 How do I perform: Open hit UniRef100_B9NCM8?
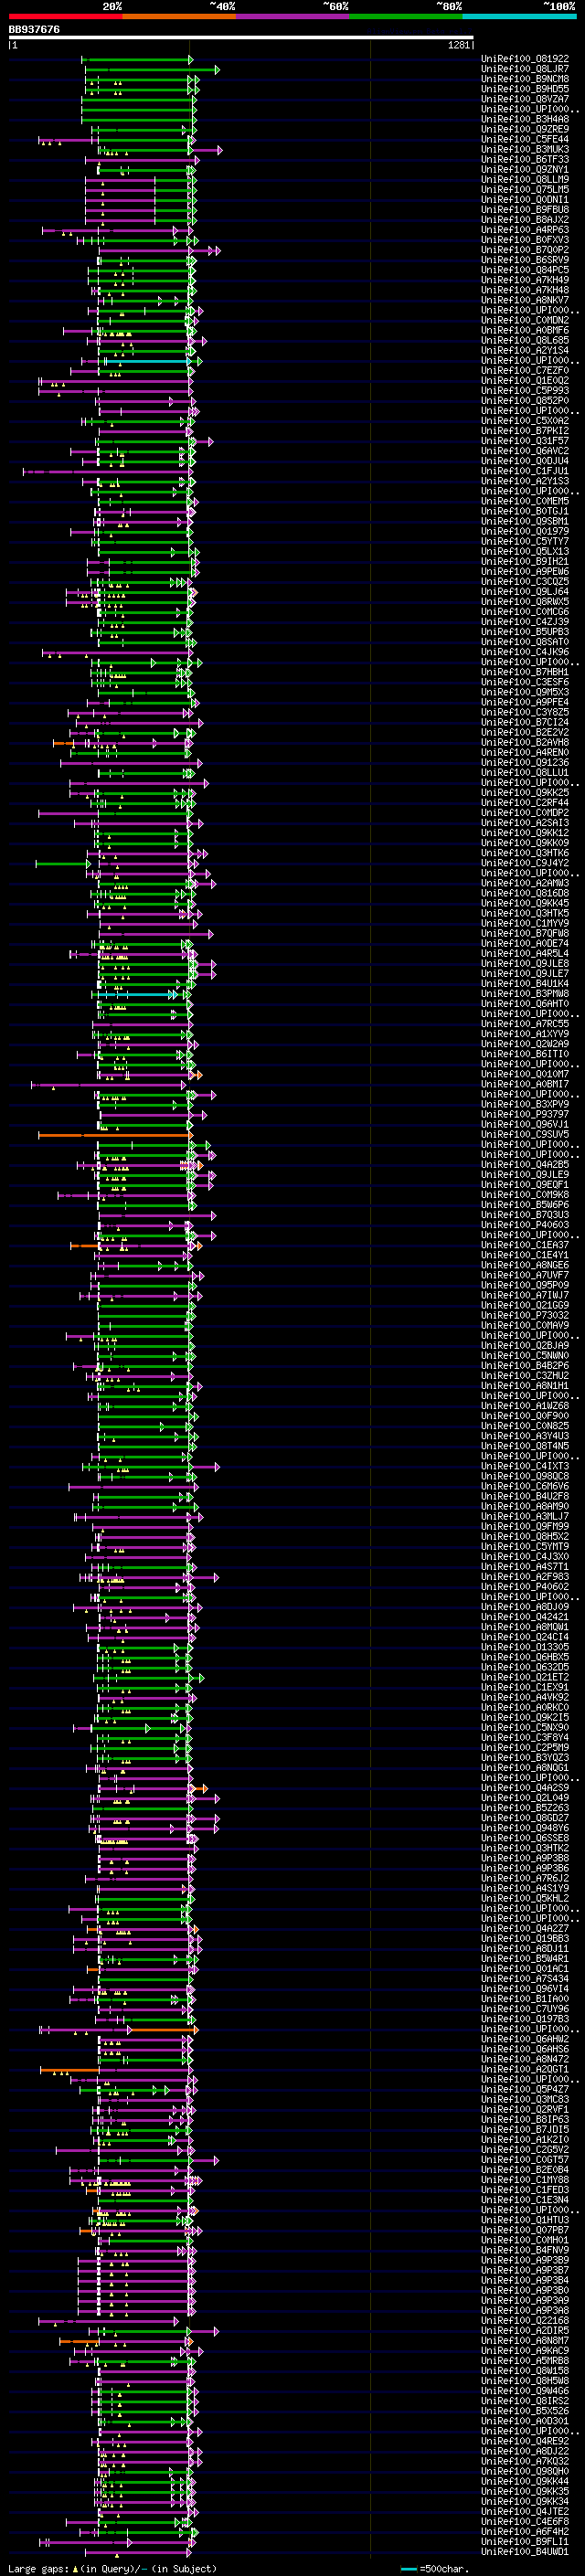pos(525,79)
